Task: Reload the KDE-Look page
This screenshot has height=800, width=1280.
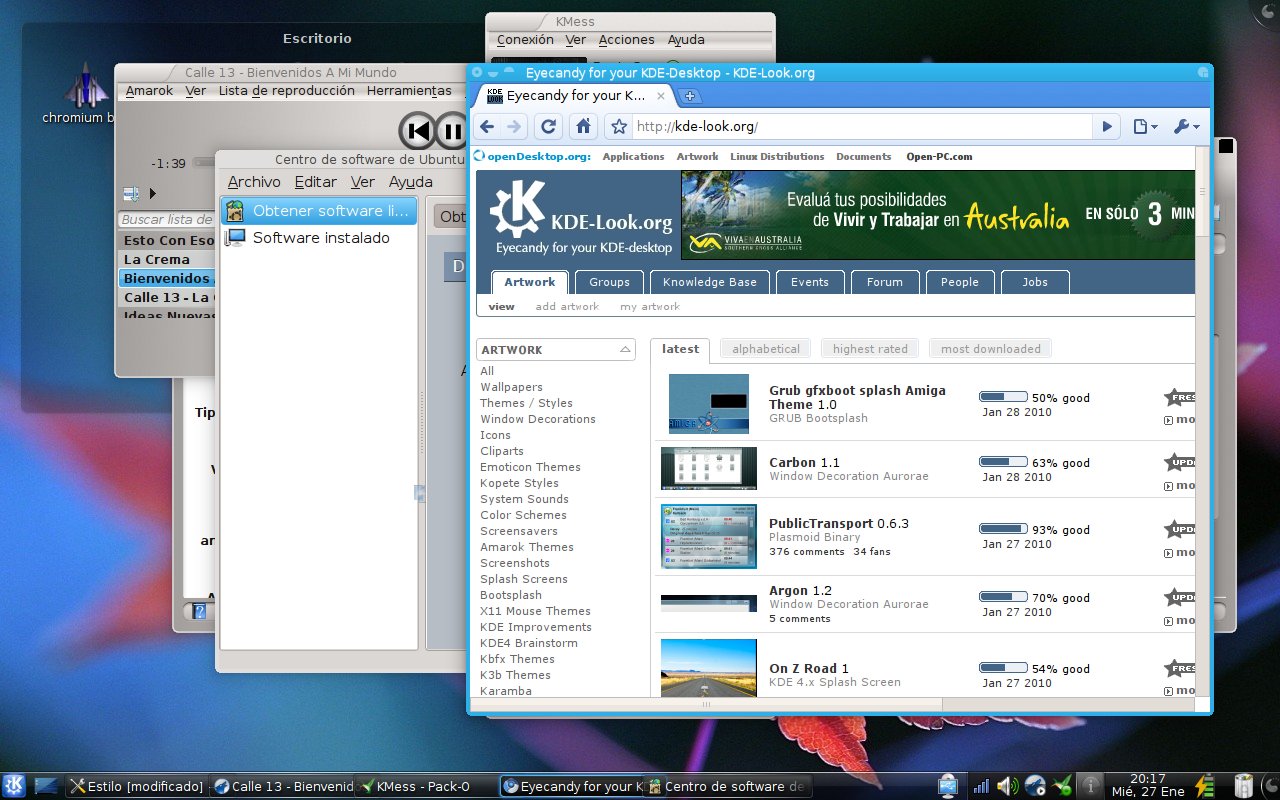Action: tap(548, 126)
